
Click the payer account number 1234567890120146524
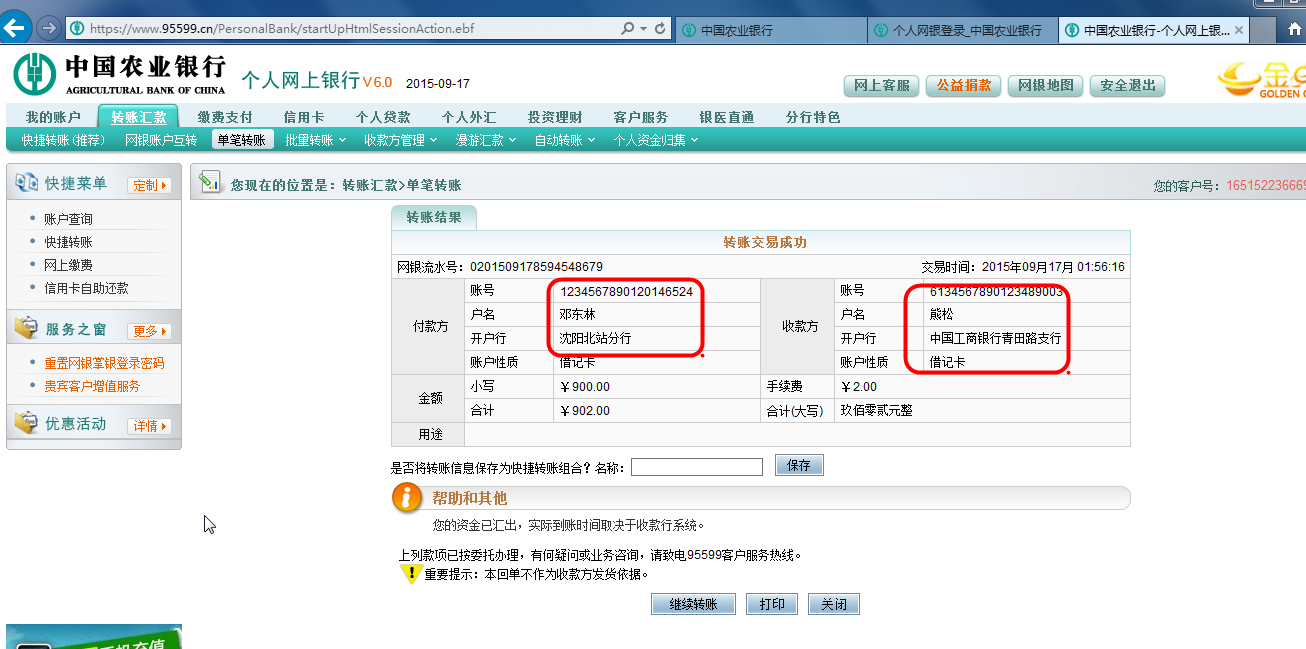click(626, 292)
